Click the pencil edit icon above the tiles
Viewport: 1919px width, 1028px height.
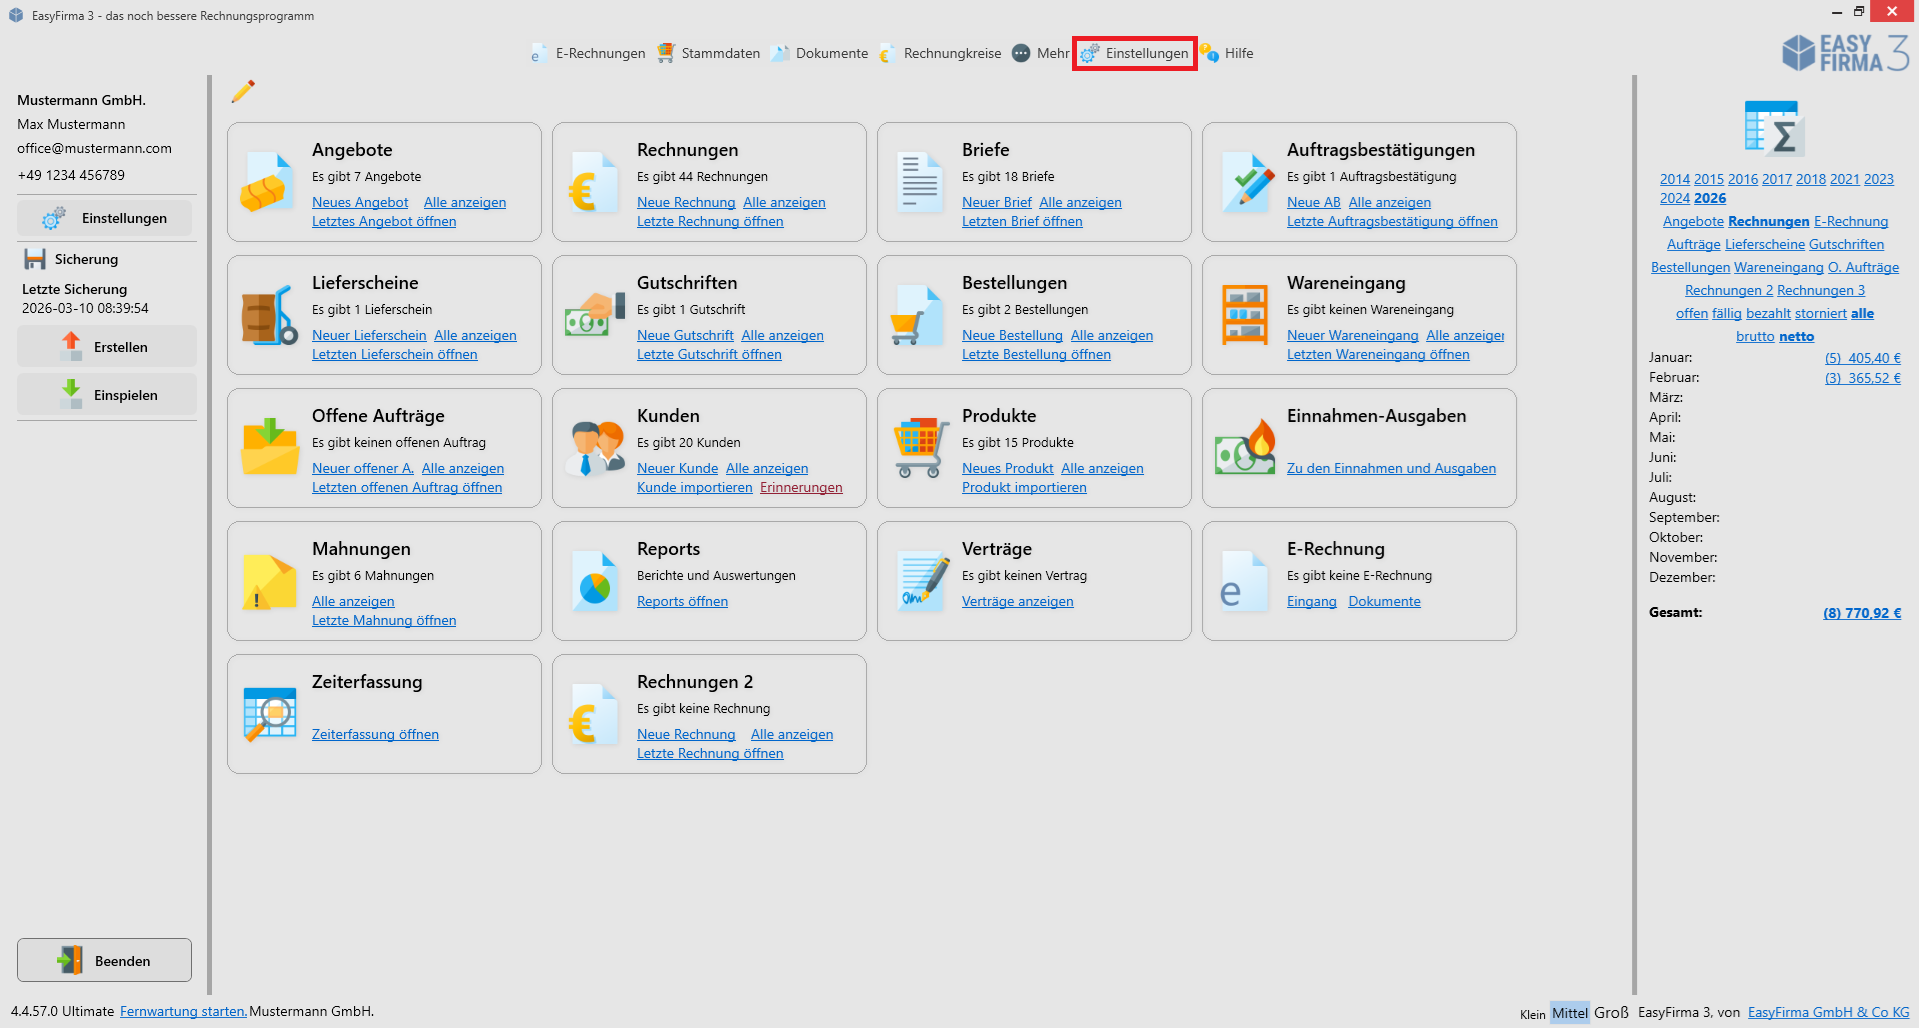tap(243, 92)
